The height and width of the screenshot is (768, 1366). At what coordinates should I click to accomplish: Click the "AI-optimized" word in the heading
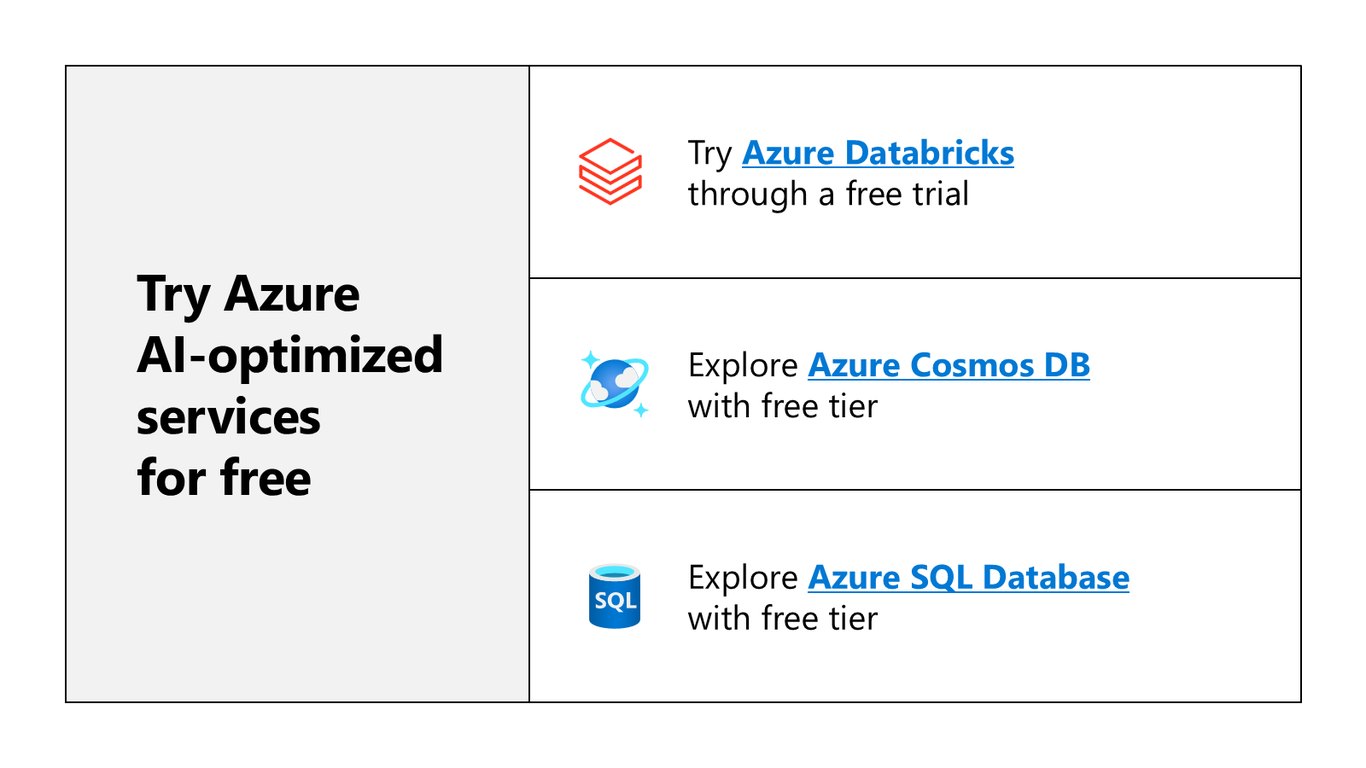290,355
